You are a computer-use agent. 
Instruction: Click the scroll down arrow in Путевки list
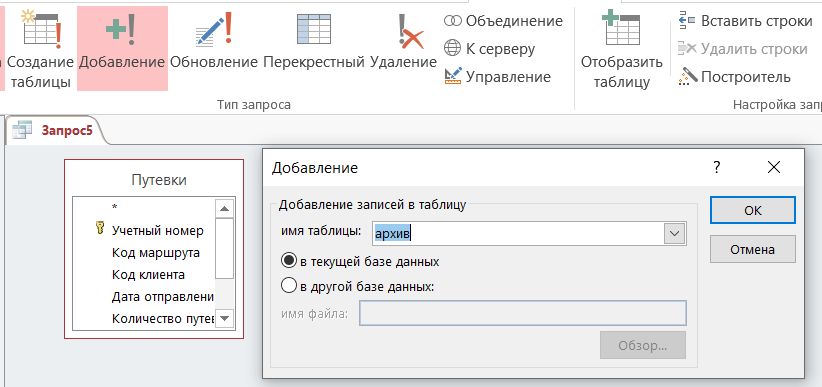225,318
